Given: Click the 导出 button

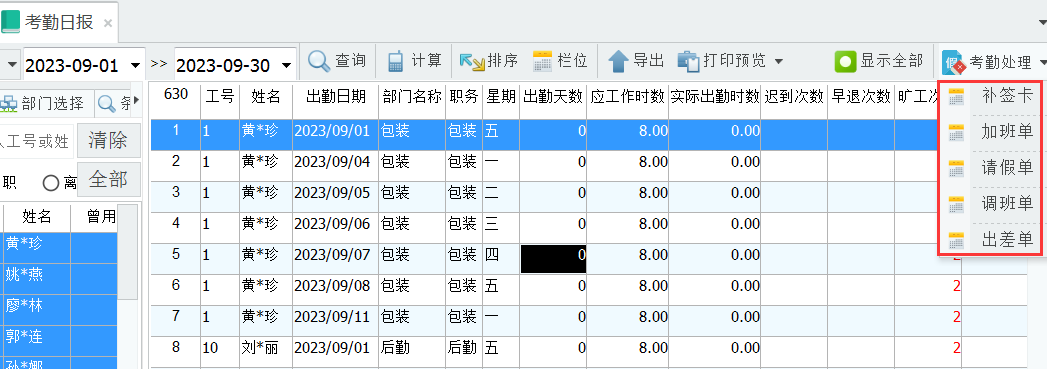Looking at the screenshot, I should (636, 61).
